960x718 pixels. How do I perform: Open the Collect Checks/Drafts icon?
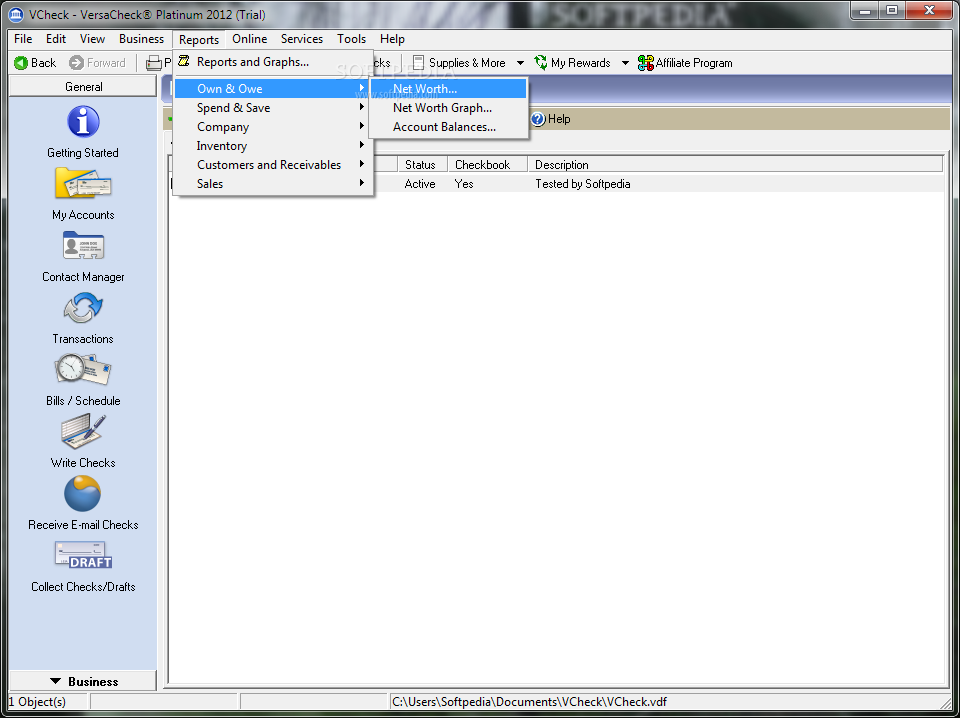tap(83, 555)
